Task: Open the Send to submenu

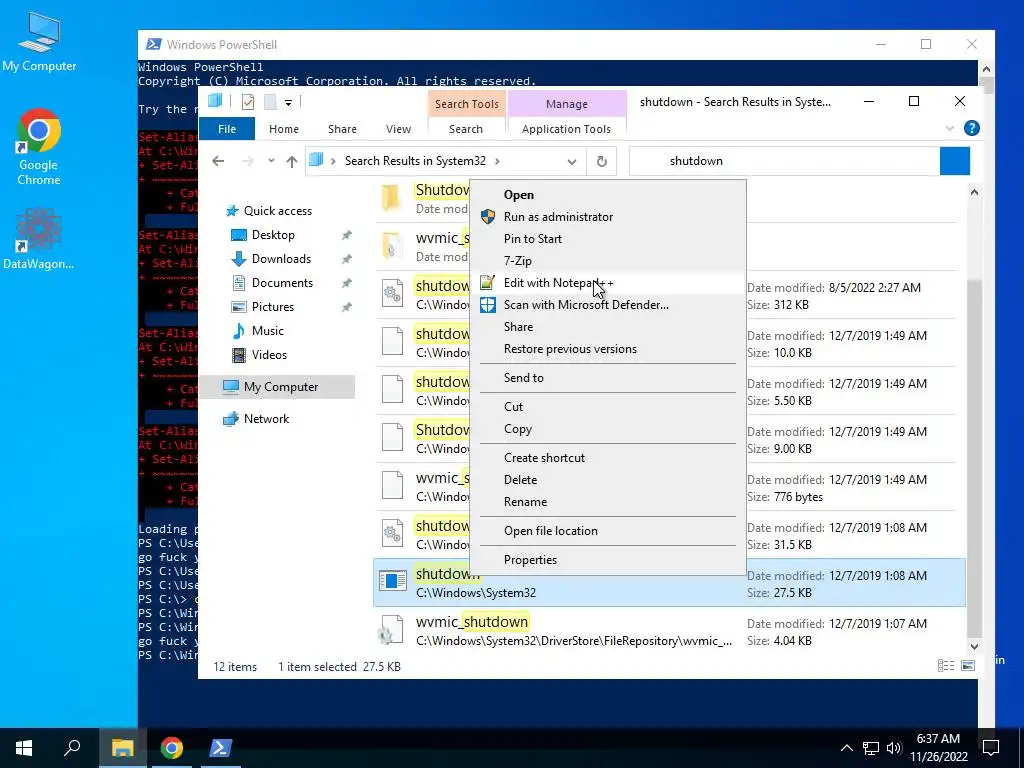Action: click(x=608, y=378)
